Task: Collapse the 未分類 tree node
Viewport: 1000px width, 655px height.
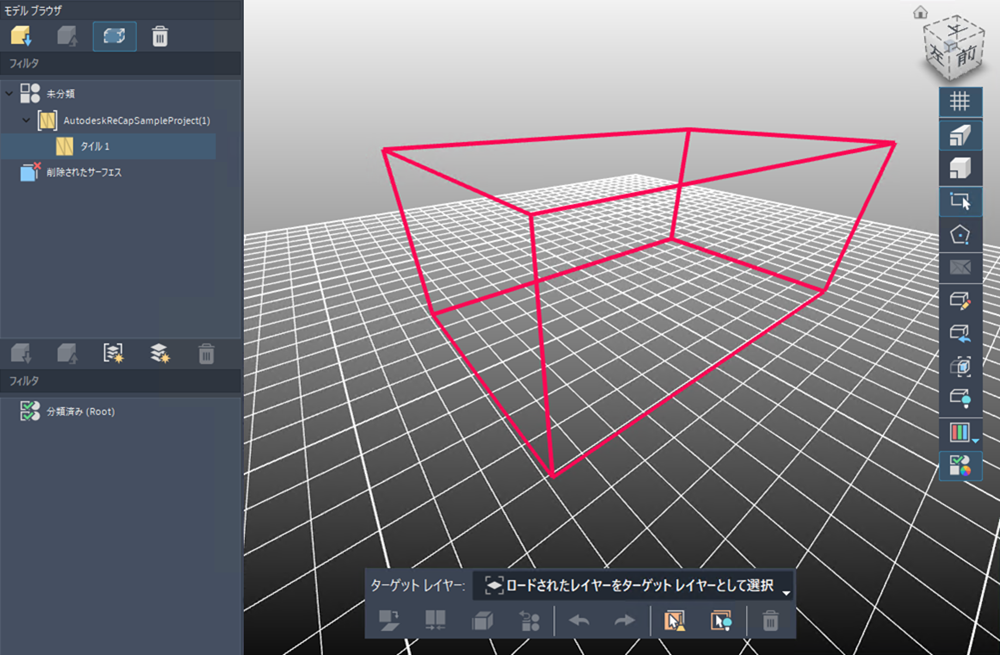Action: (9, 94)
